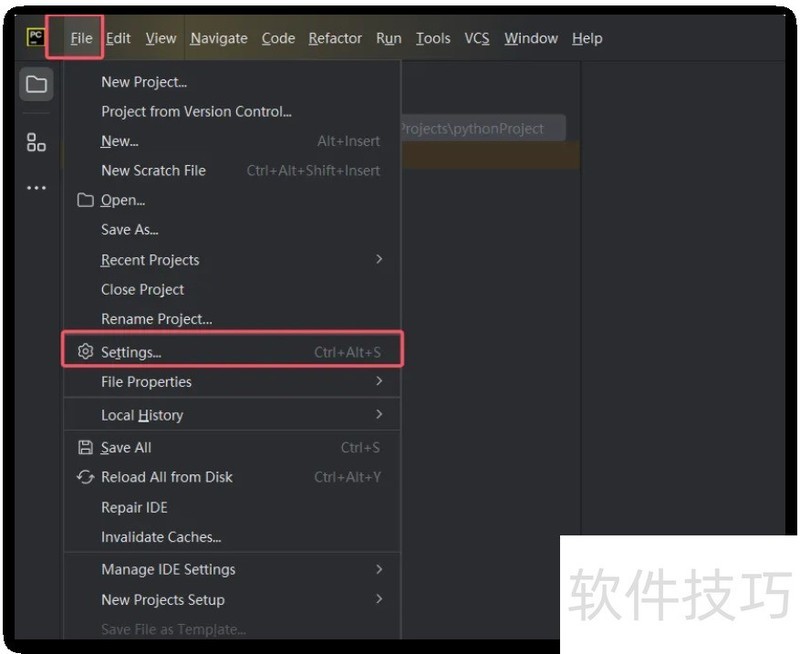The height and width of the screenshot is (654, 800).
Task: Click the gear icon beside Settings
Action: 85,352
